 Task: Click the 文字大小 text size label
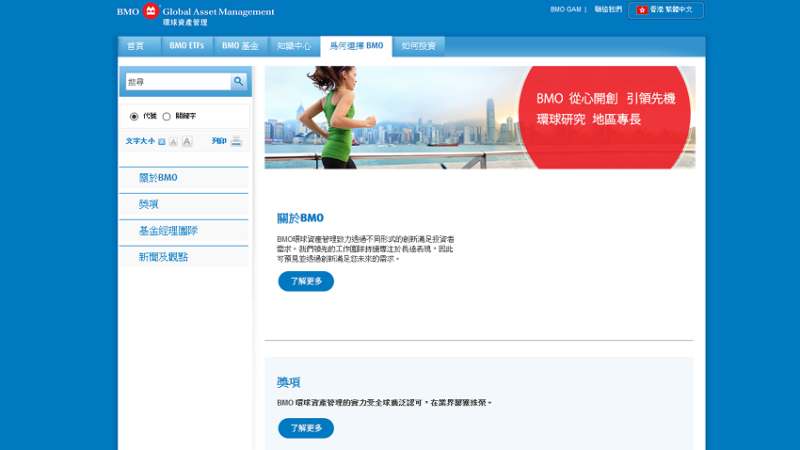pos(140,141)
